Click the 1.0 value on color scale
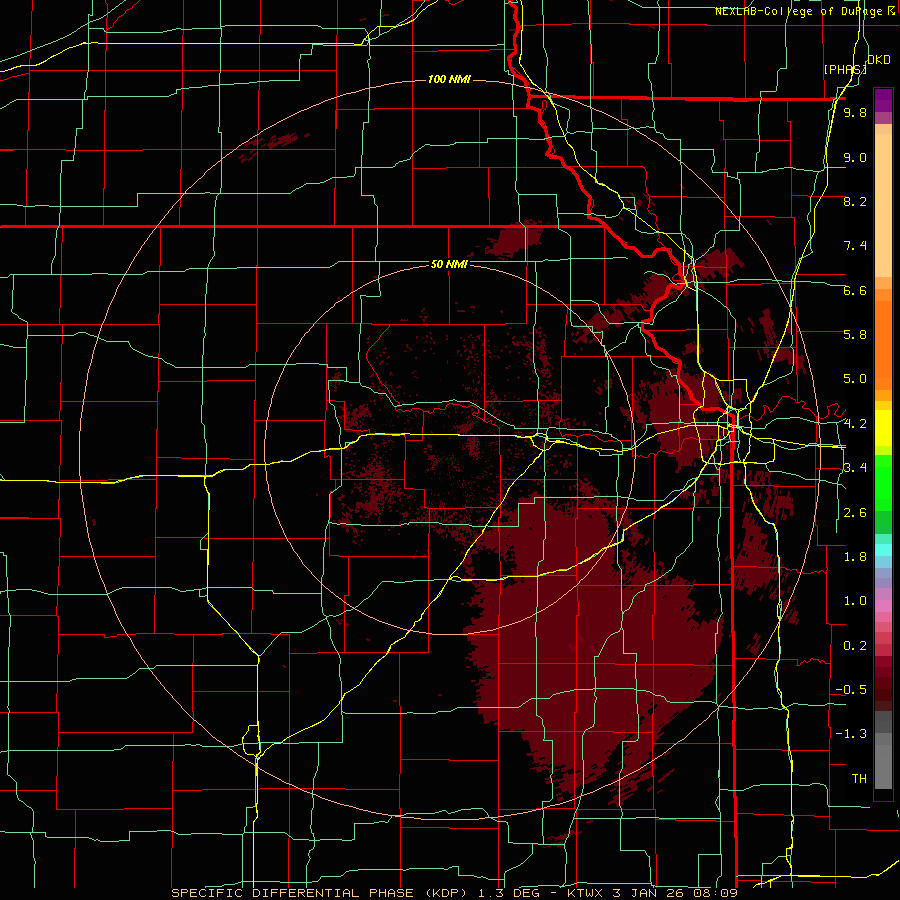The image size is (900, 900). pos(855,601)
